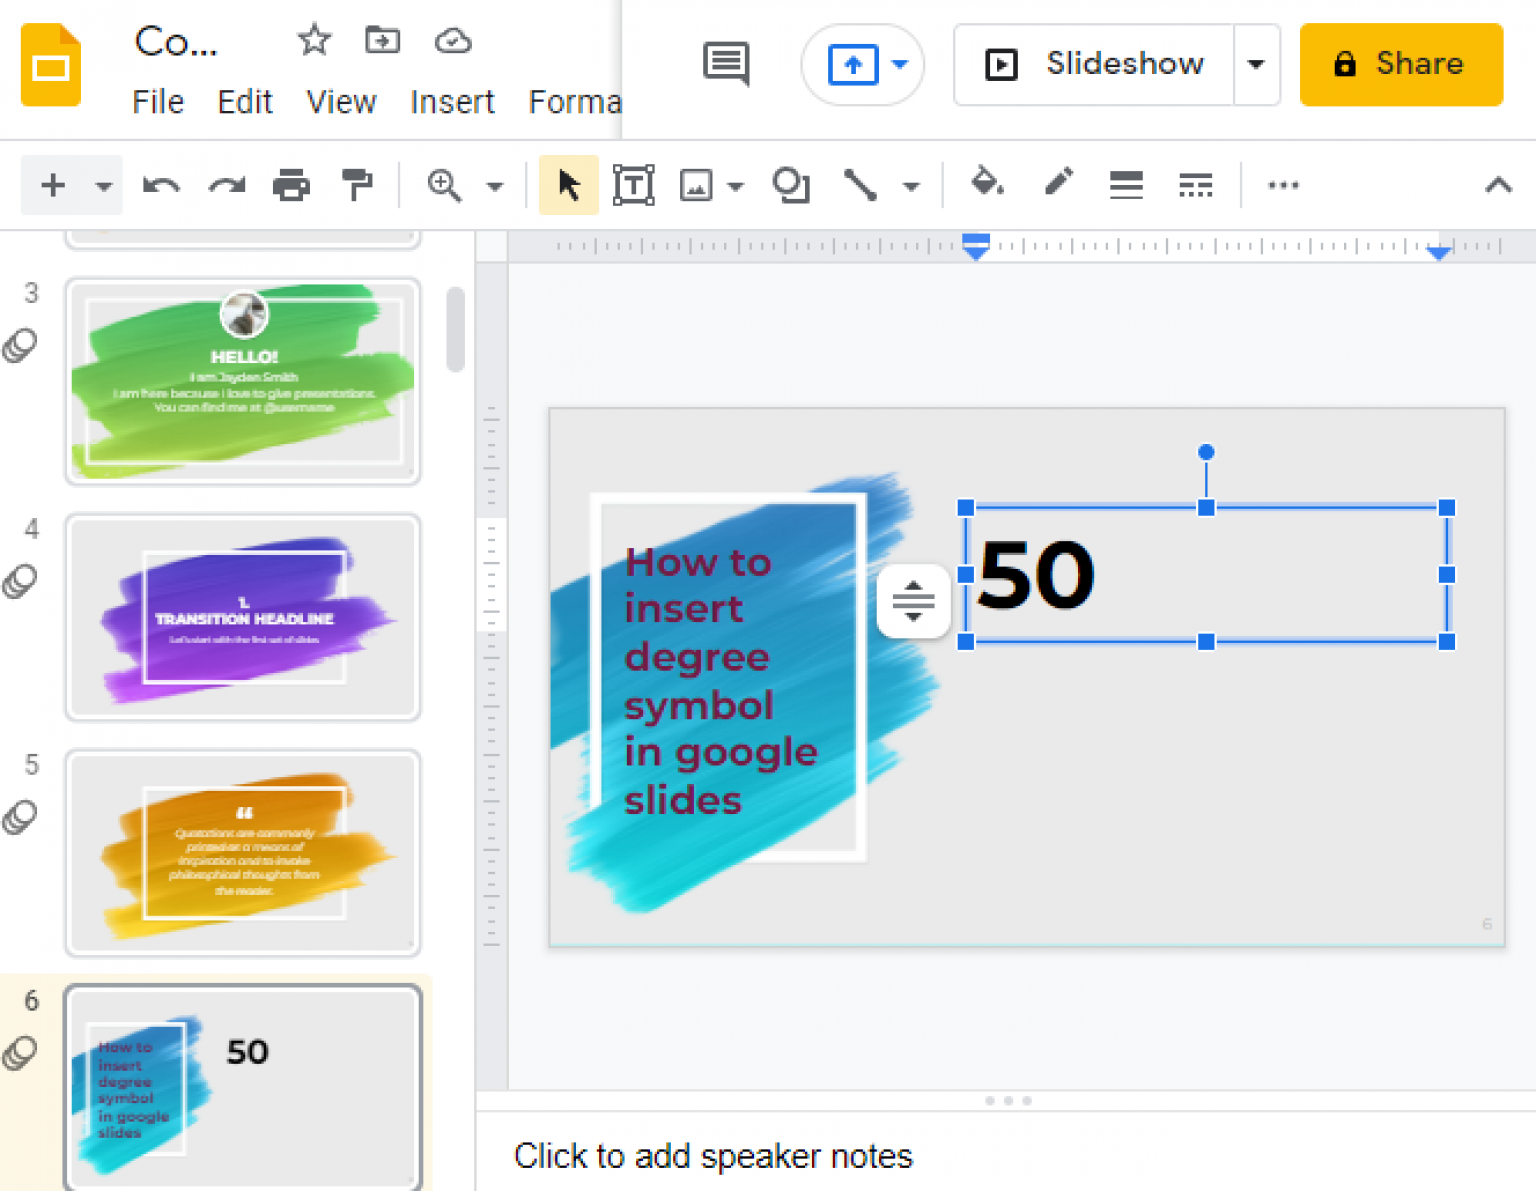
Task: Expand the Line type dropdown arrow
Action: coord(910,186)
